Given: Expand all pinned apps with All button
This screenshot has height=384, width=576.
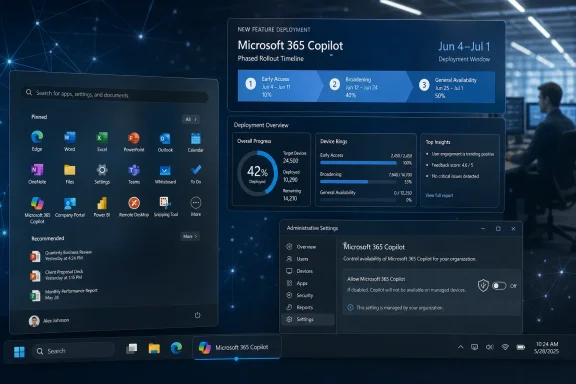Looking at the screenshot, I should click(191, 119).
